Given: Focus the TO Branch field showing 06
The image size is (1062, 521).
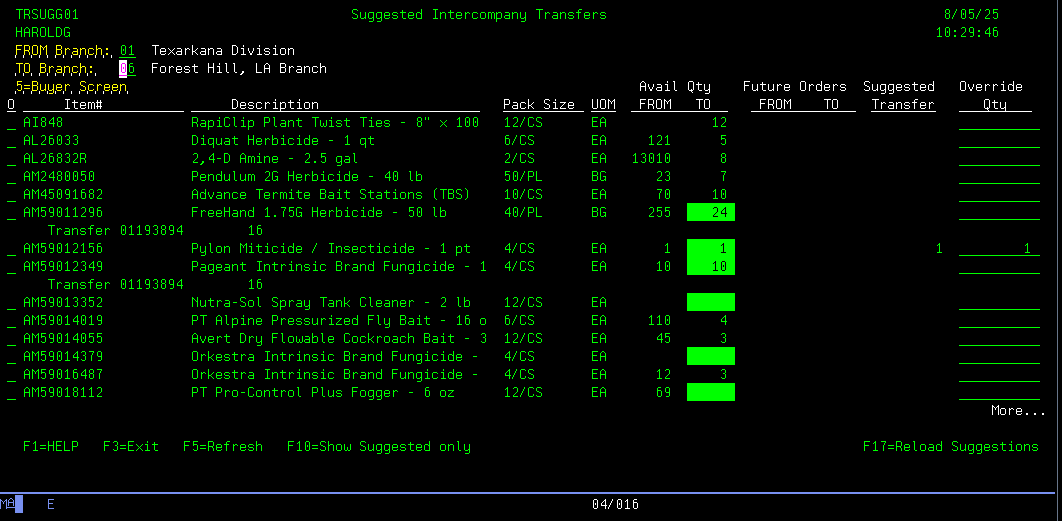Looking at the screenshot, I should (x=126, y=69).
